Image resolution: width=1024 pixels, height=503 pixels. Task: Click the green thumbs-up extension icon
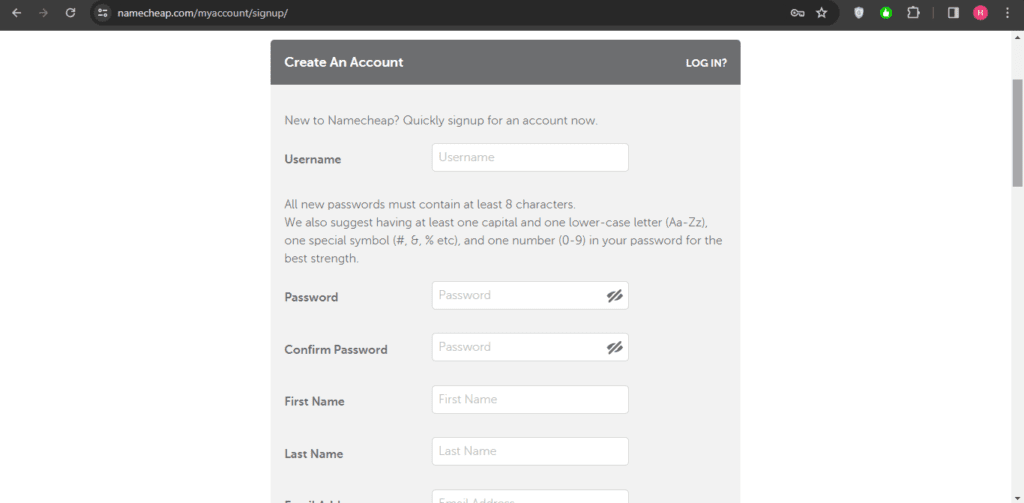point(886,12)
